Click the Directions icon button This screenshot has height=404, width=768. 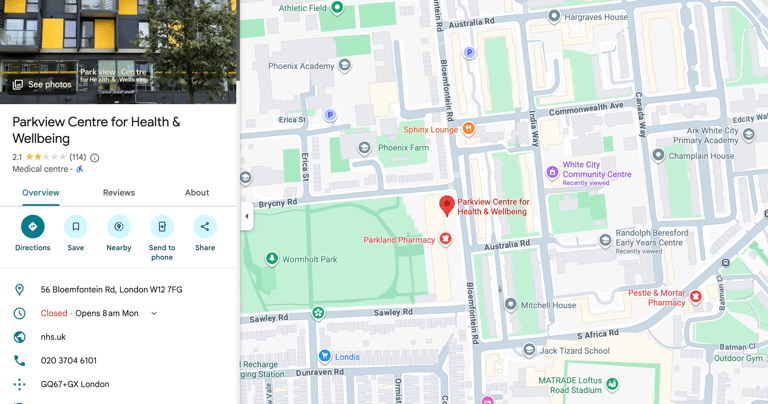pyautogui.click(x=33, y=227)
